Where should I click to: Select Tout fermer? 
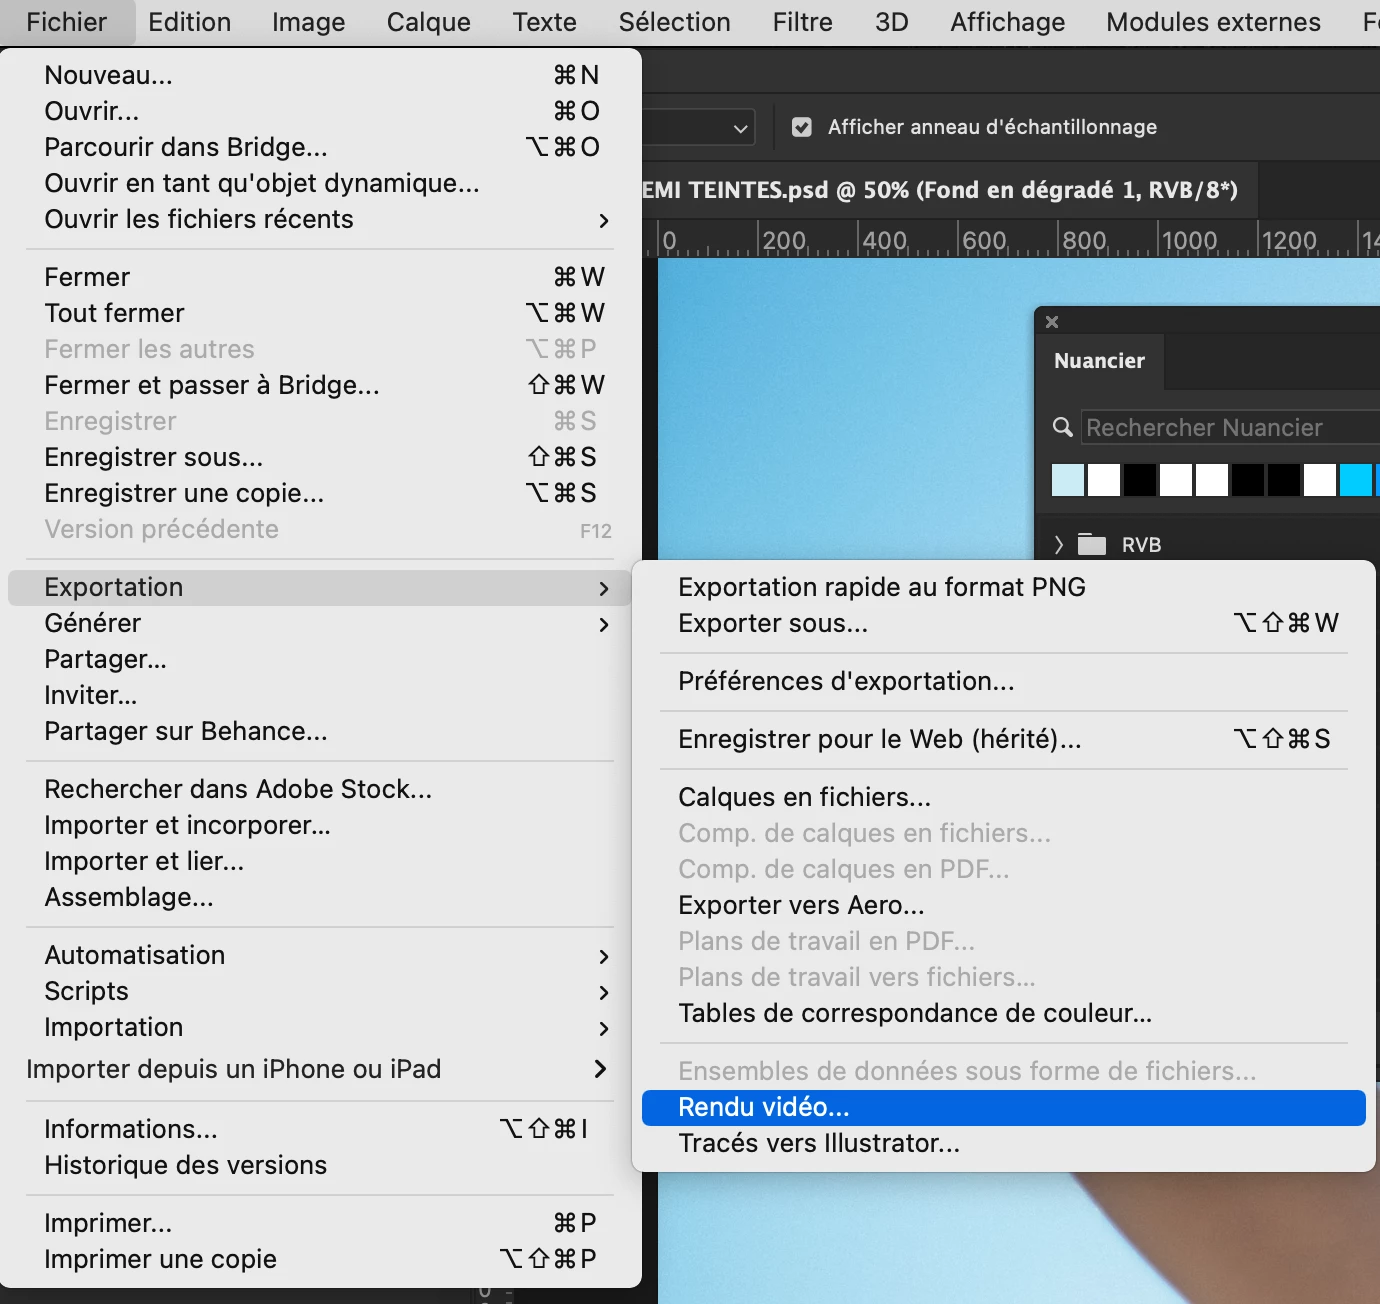coord(320,313)
